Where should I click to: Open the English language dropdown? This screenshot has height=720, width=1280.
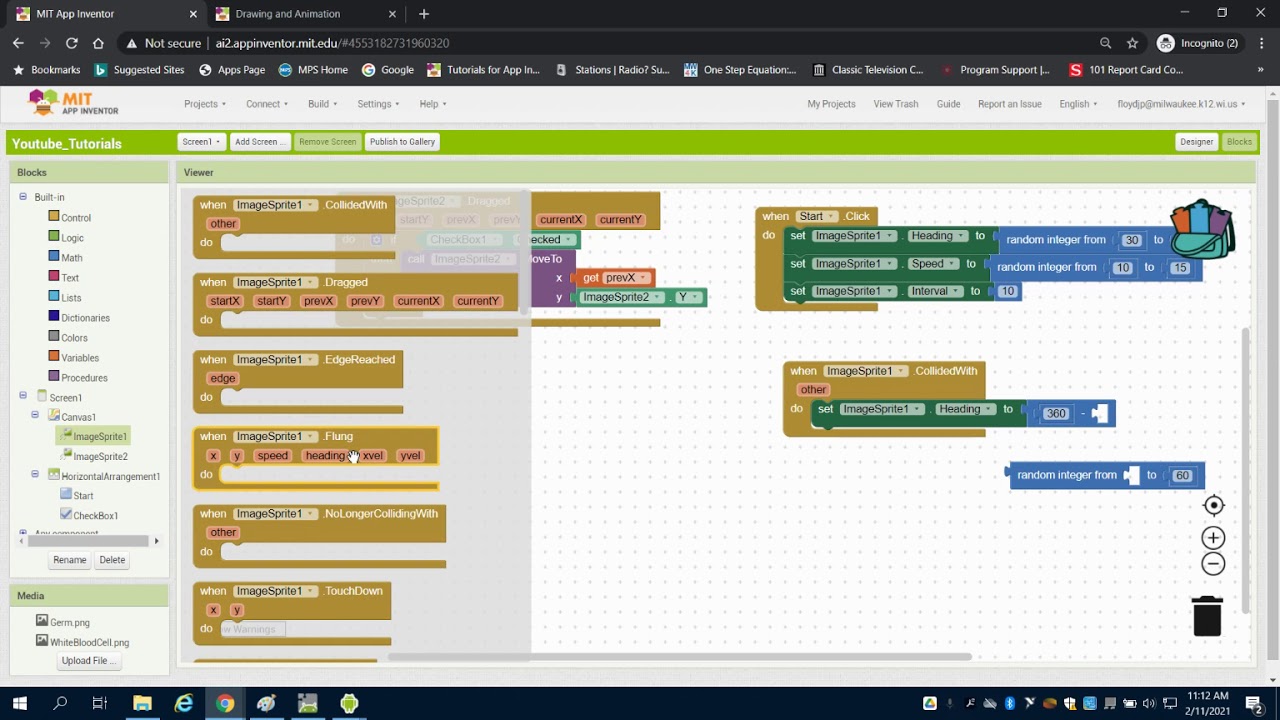1078,104
